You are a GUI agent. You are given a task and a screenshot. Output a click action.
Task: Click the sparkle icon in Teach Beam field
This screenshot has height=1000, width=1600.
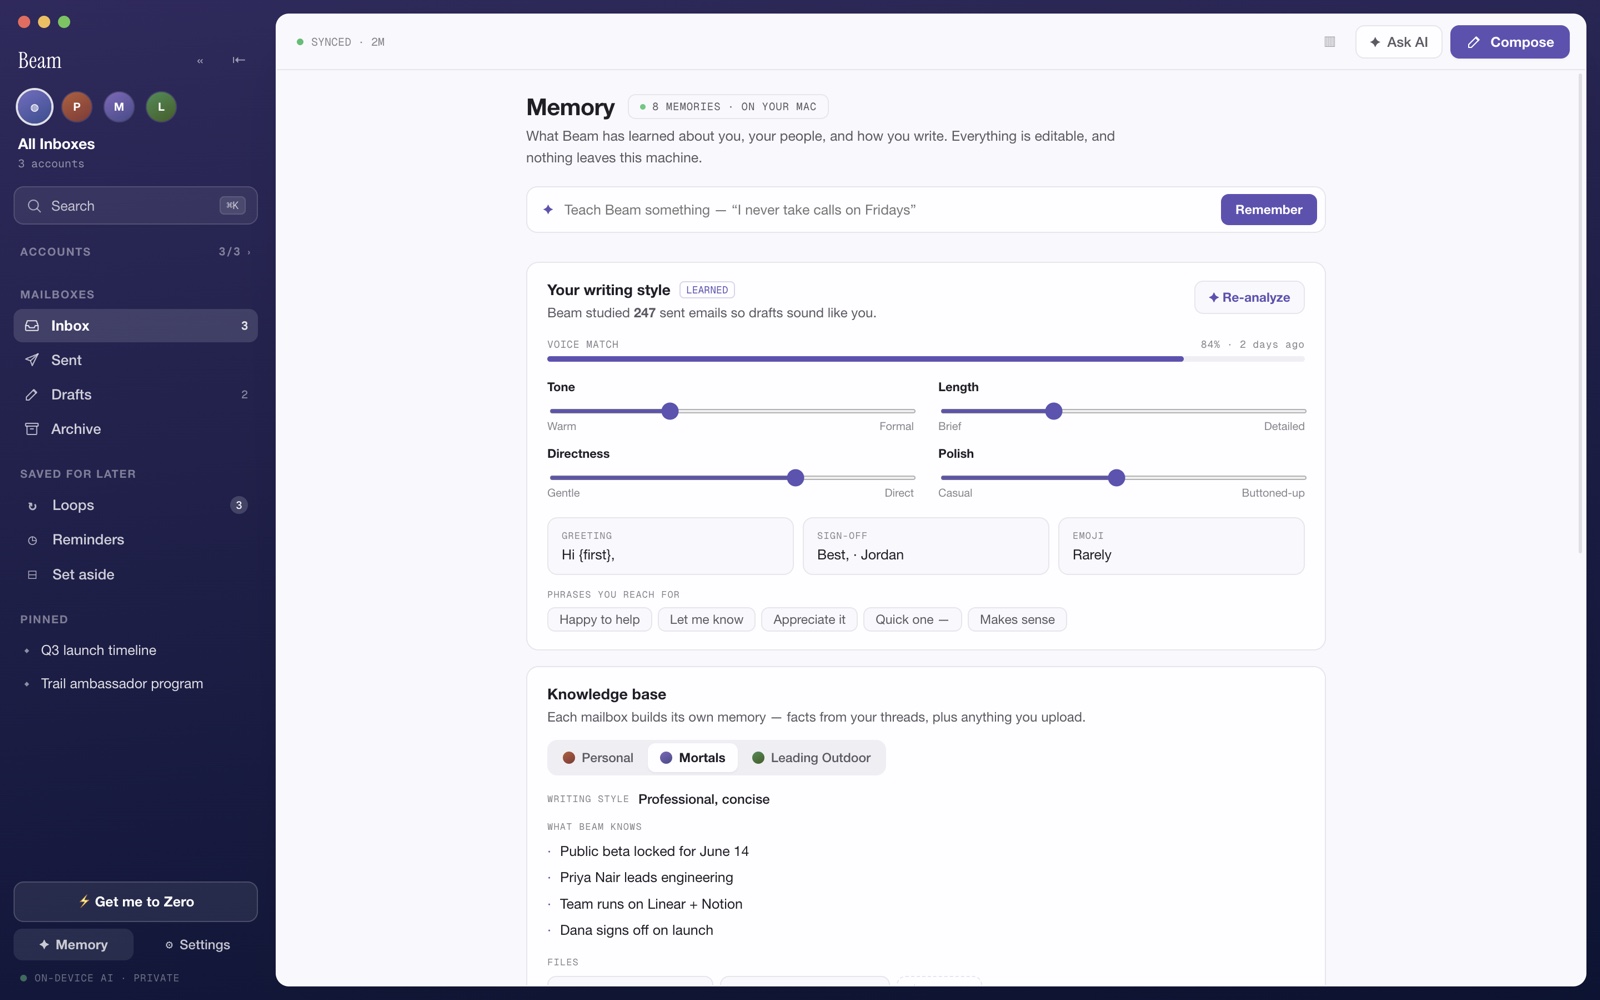(548, 210)
